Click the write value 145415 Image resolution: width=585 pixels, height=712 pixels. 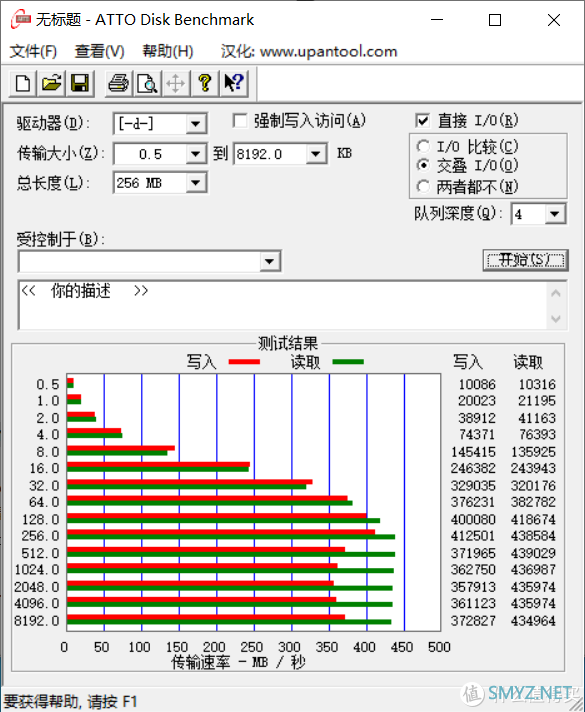pos(473,452)
